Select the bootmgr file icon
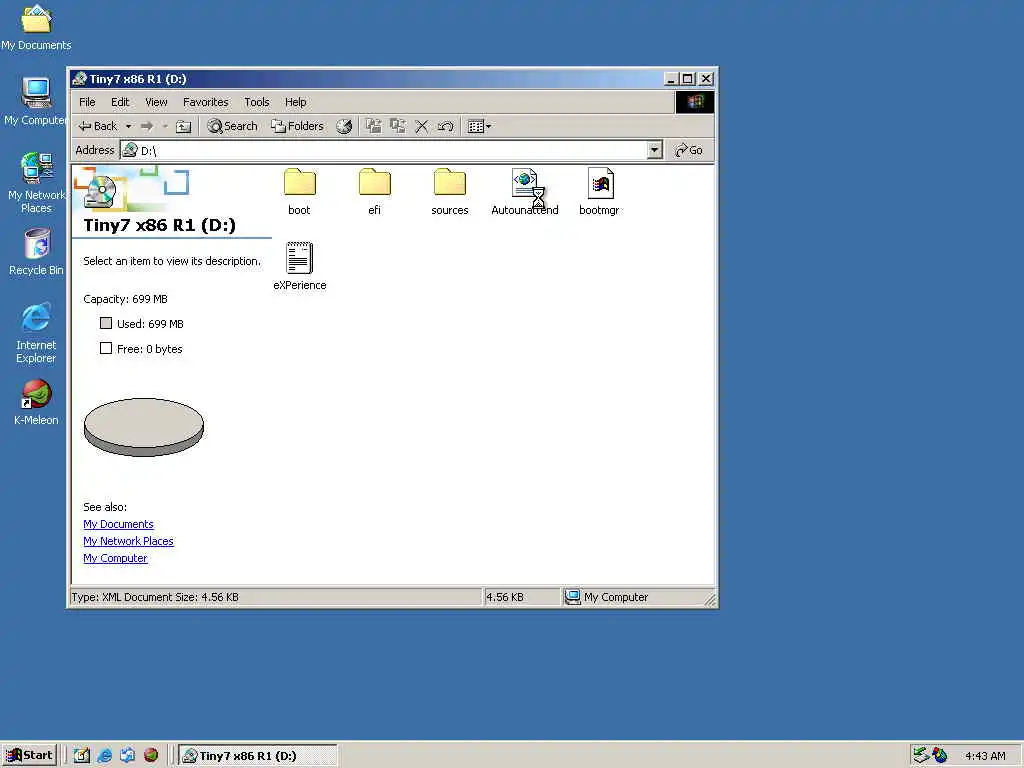This screenshot has height=768, width=1024. [600, 184]
